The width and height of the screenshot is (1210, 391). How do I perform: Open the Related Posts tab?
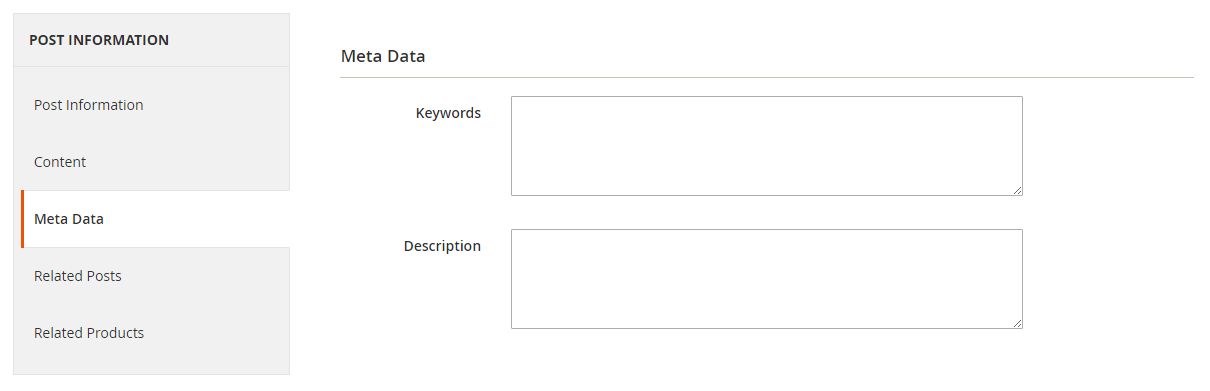click(155, 276)
